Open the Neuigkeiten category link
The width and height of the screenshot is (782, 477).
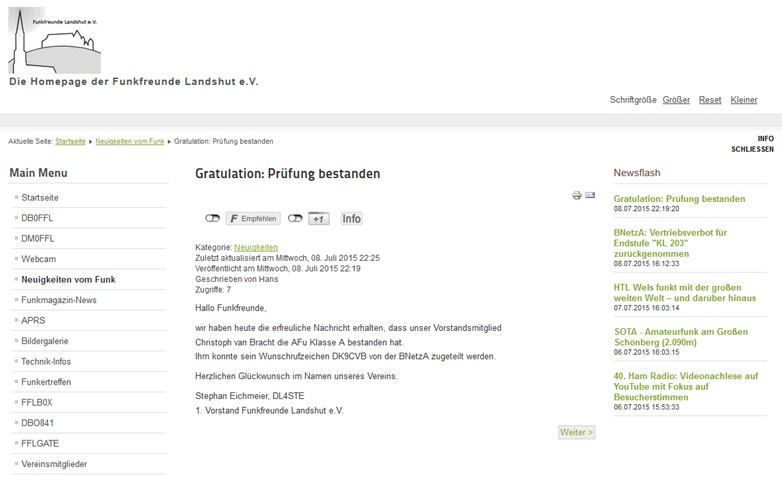pos(256,247)
